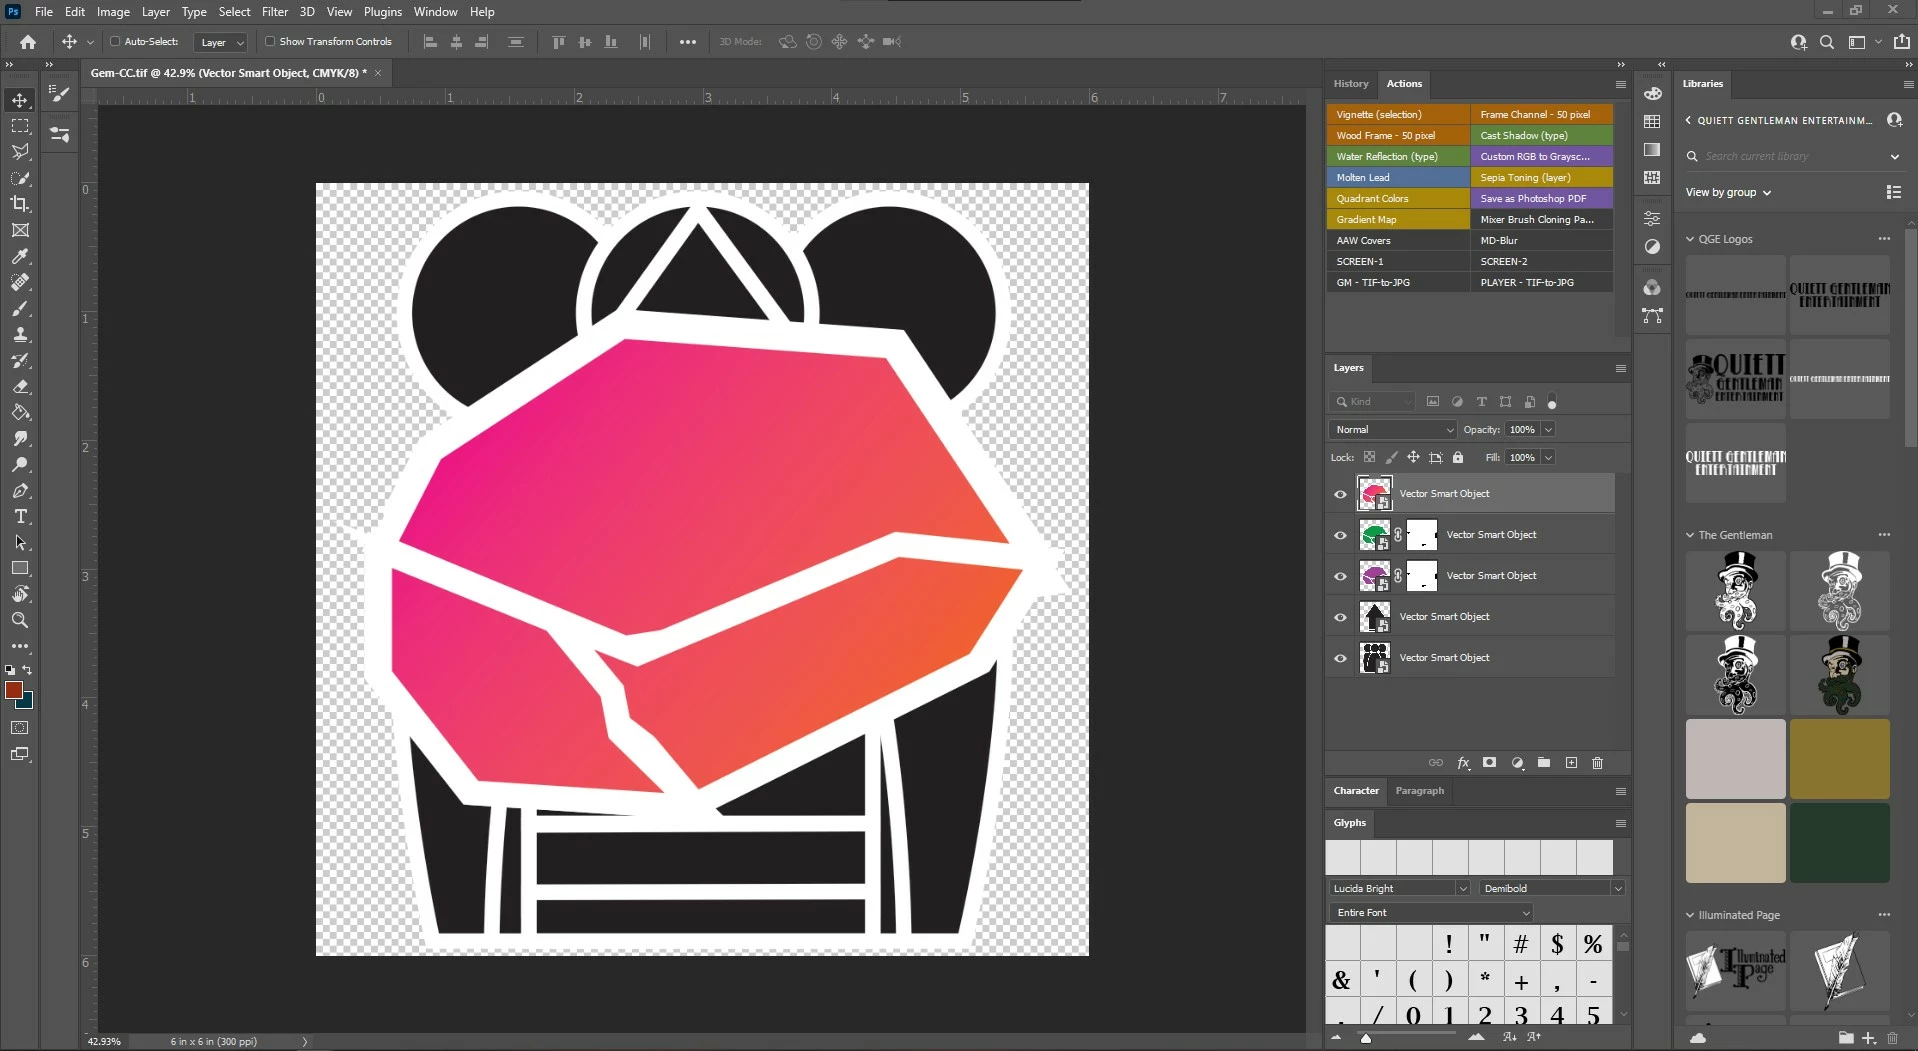Select the Crop tool

(20, 204)
